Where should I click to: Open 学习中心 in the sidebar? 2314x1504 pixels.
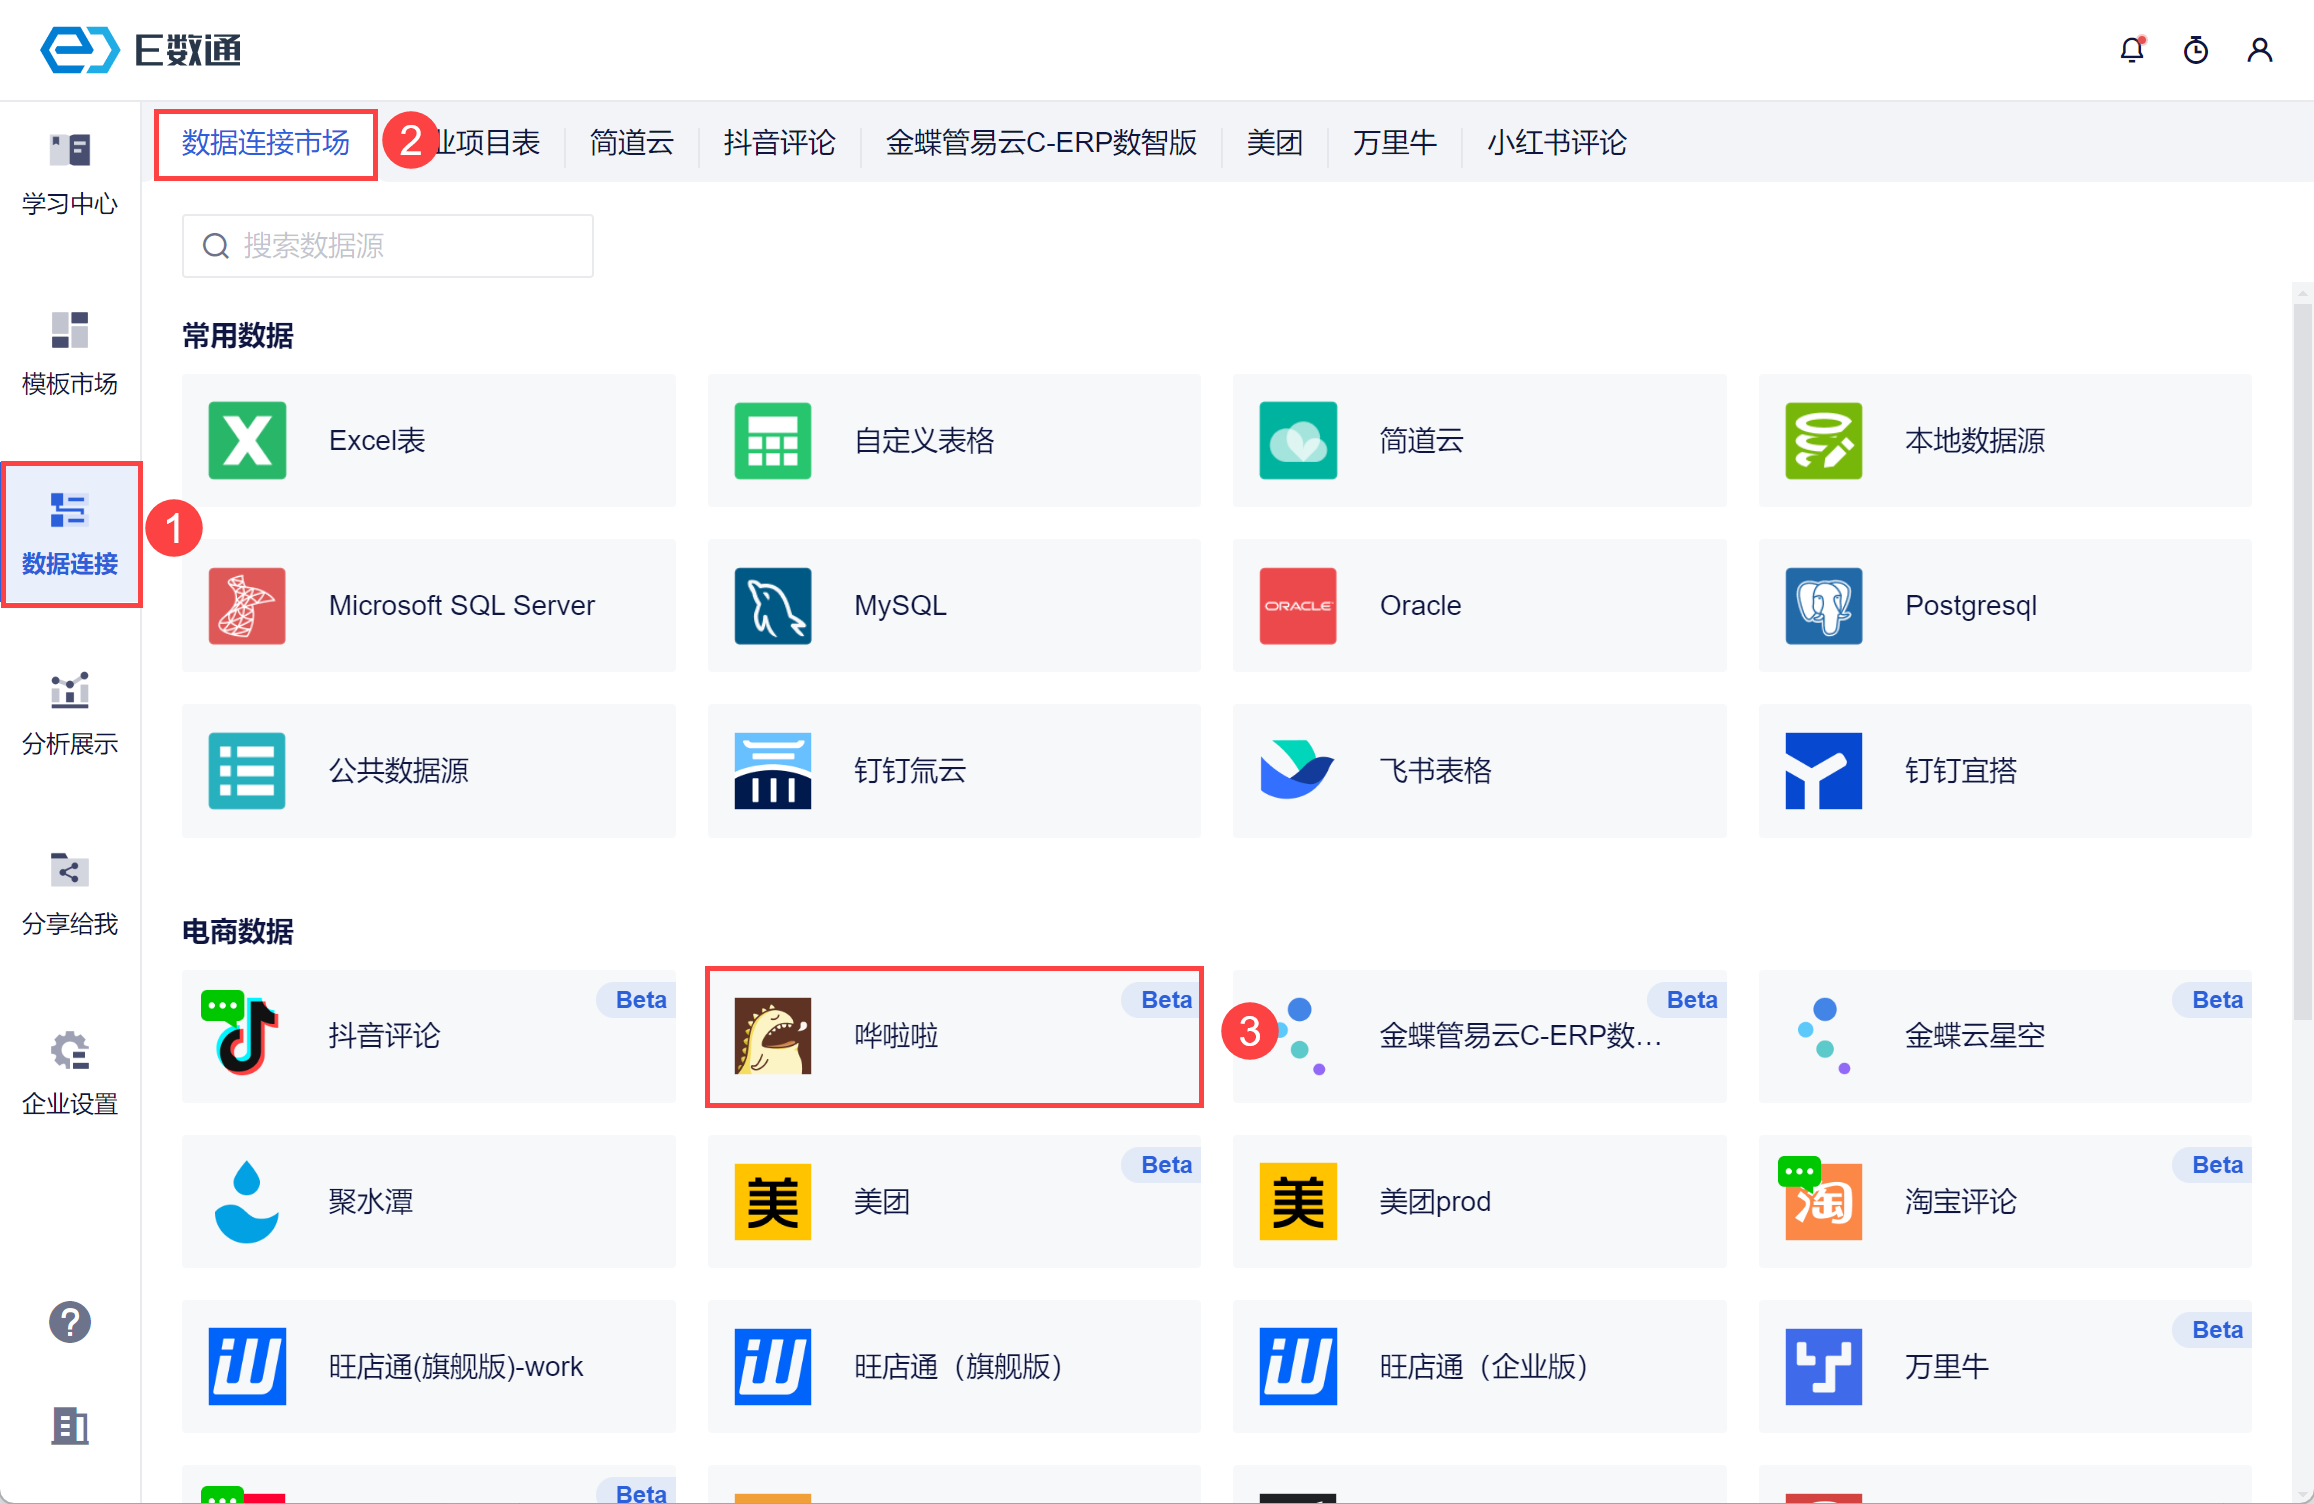tap(70, 172)
